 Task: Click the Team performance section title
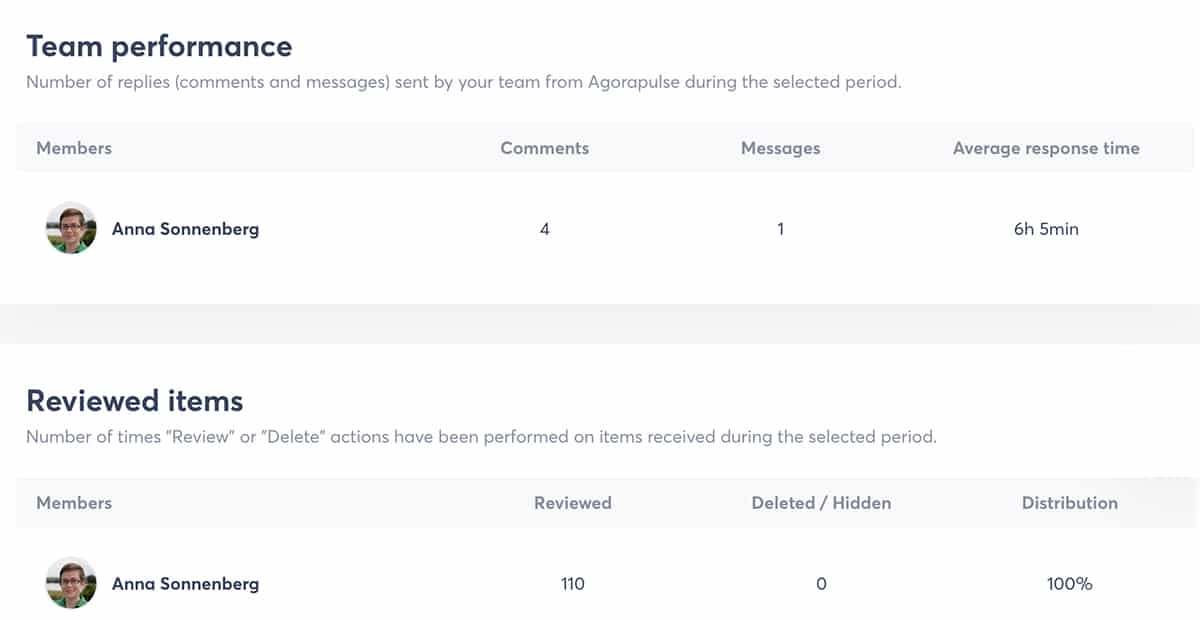(160, 46)
